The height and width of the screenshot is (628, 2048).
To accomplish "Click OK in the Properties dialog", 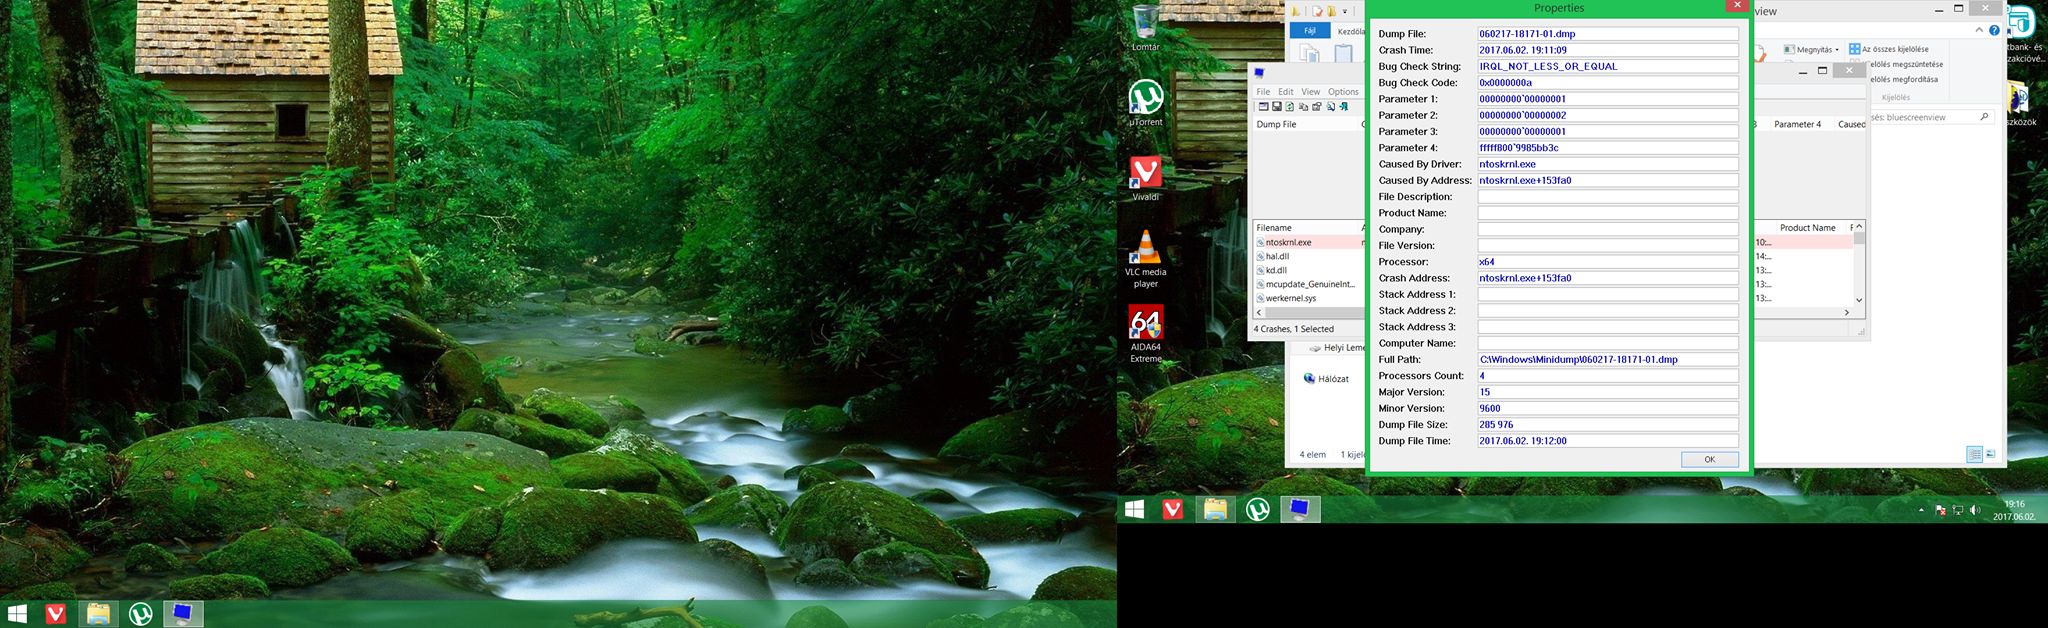I will [x=1710, y=459].
